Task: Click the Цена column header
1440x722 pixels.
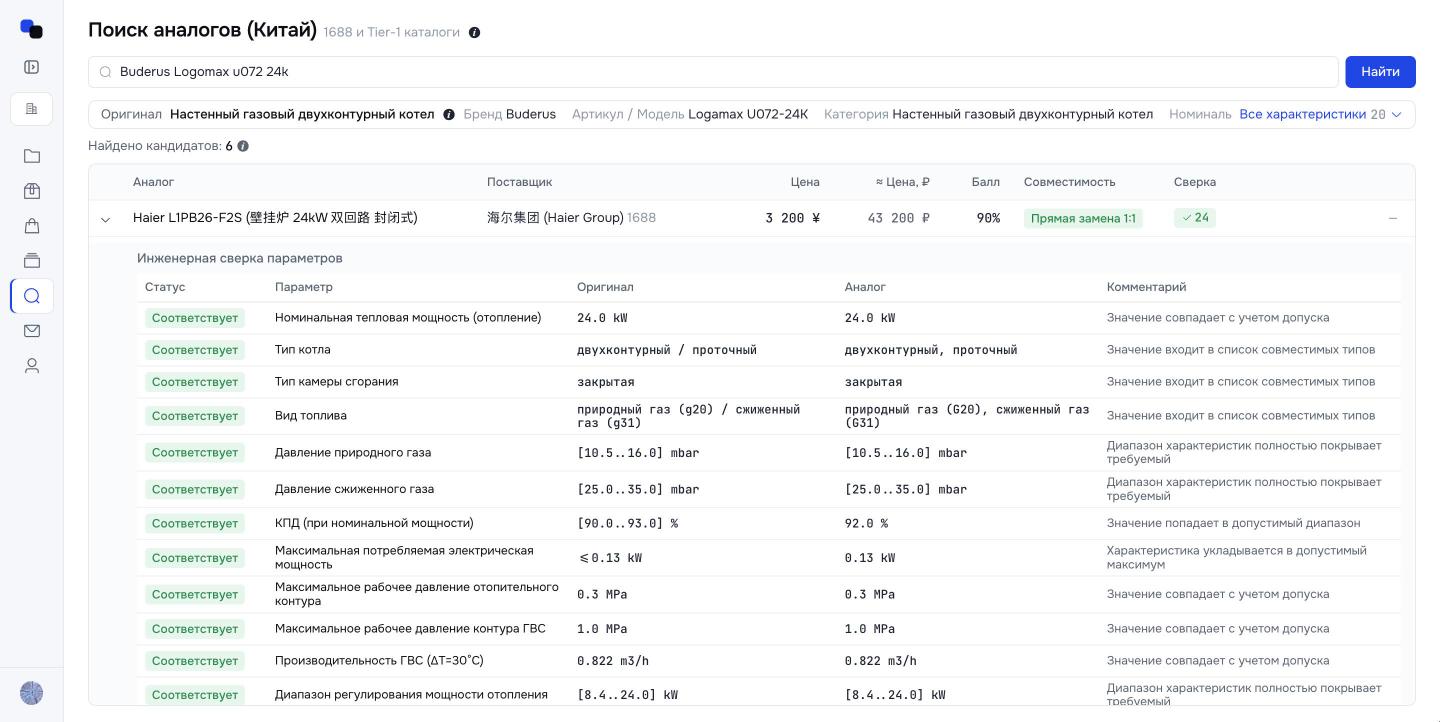Action: pos(805,182)
